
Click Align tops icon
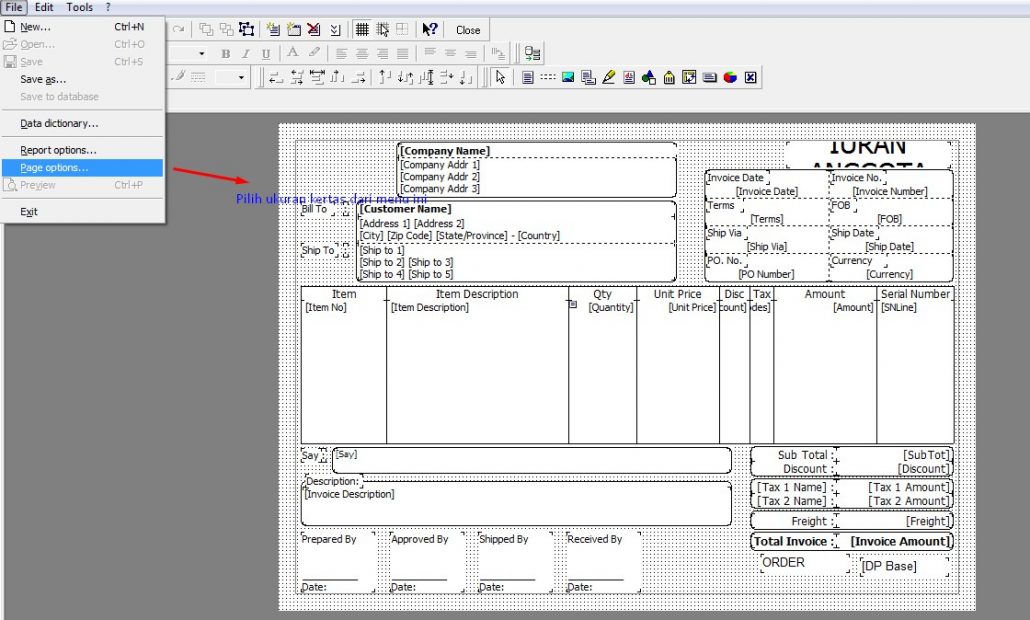(385, 78)
